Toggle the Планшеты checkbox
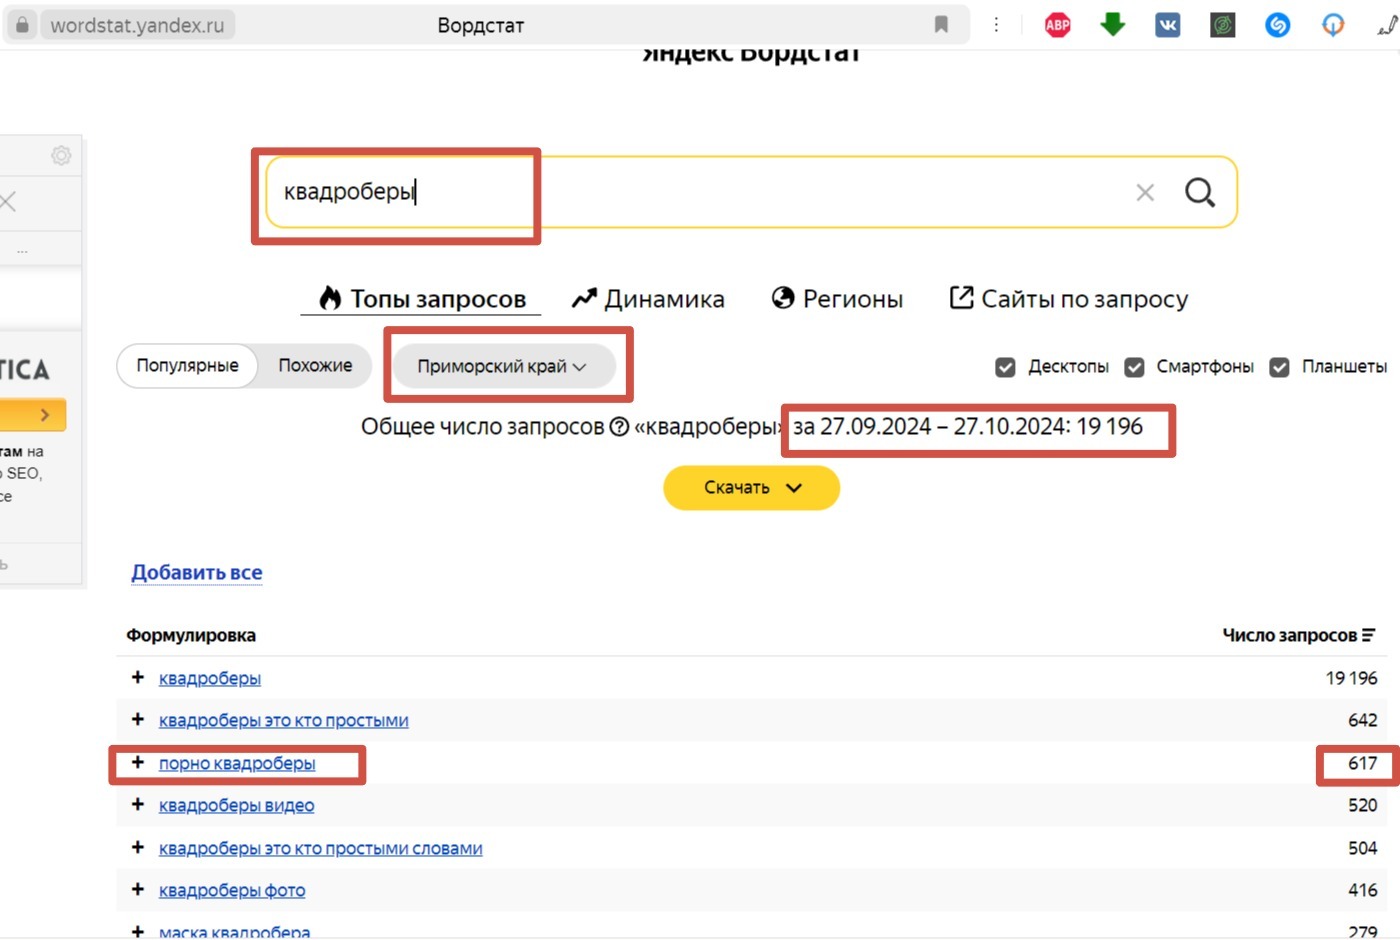 (1279, 367)
